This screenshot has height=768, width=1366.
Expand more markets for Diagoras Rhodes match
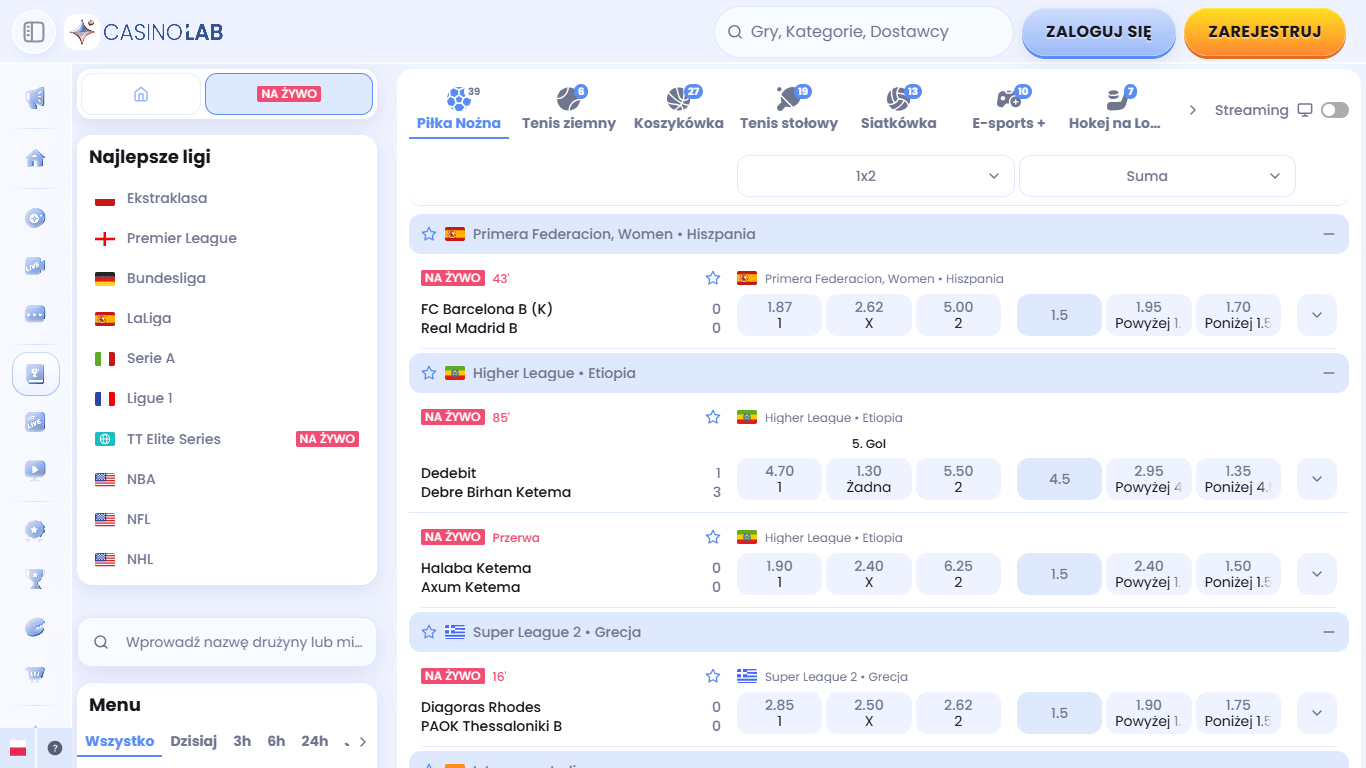click(1317, 713)
